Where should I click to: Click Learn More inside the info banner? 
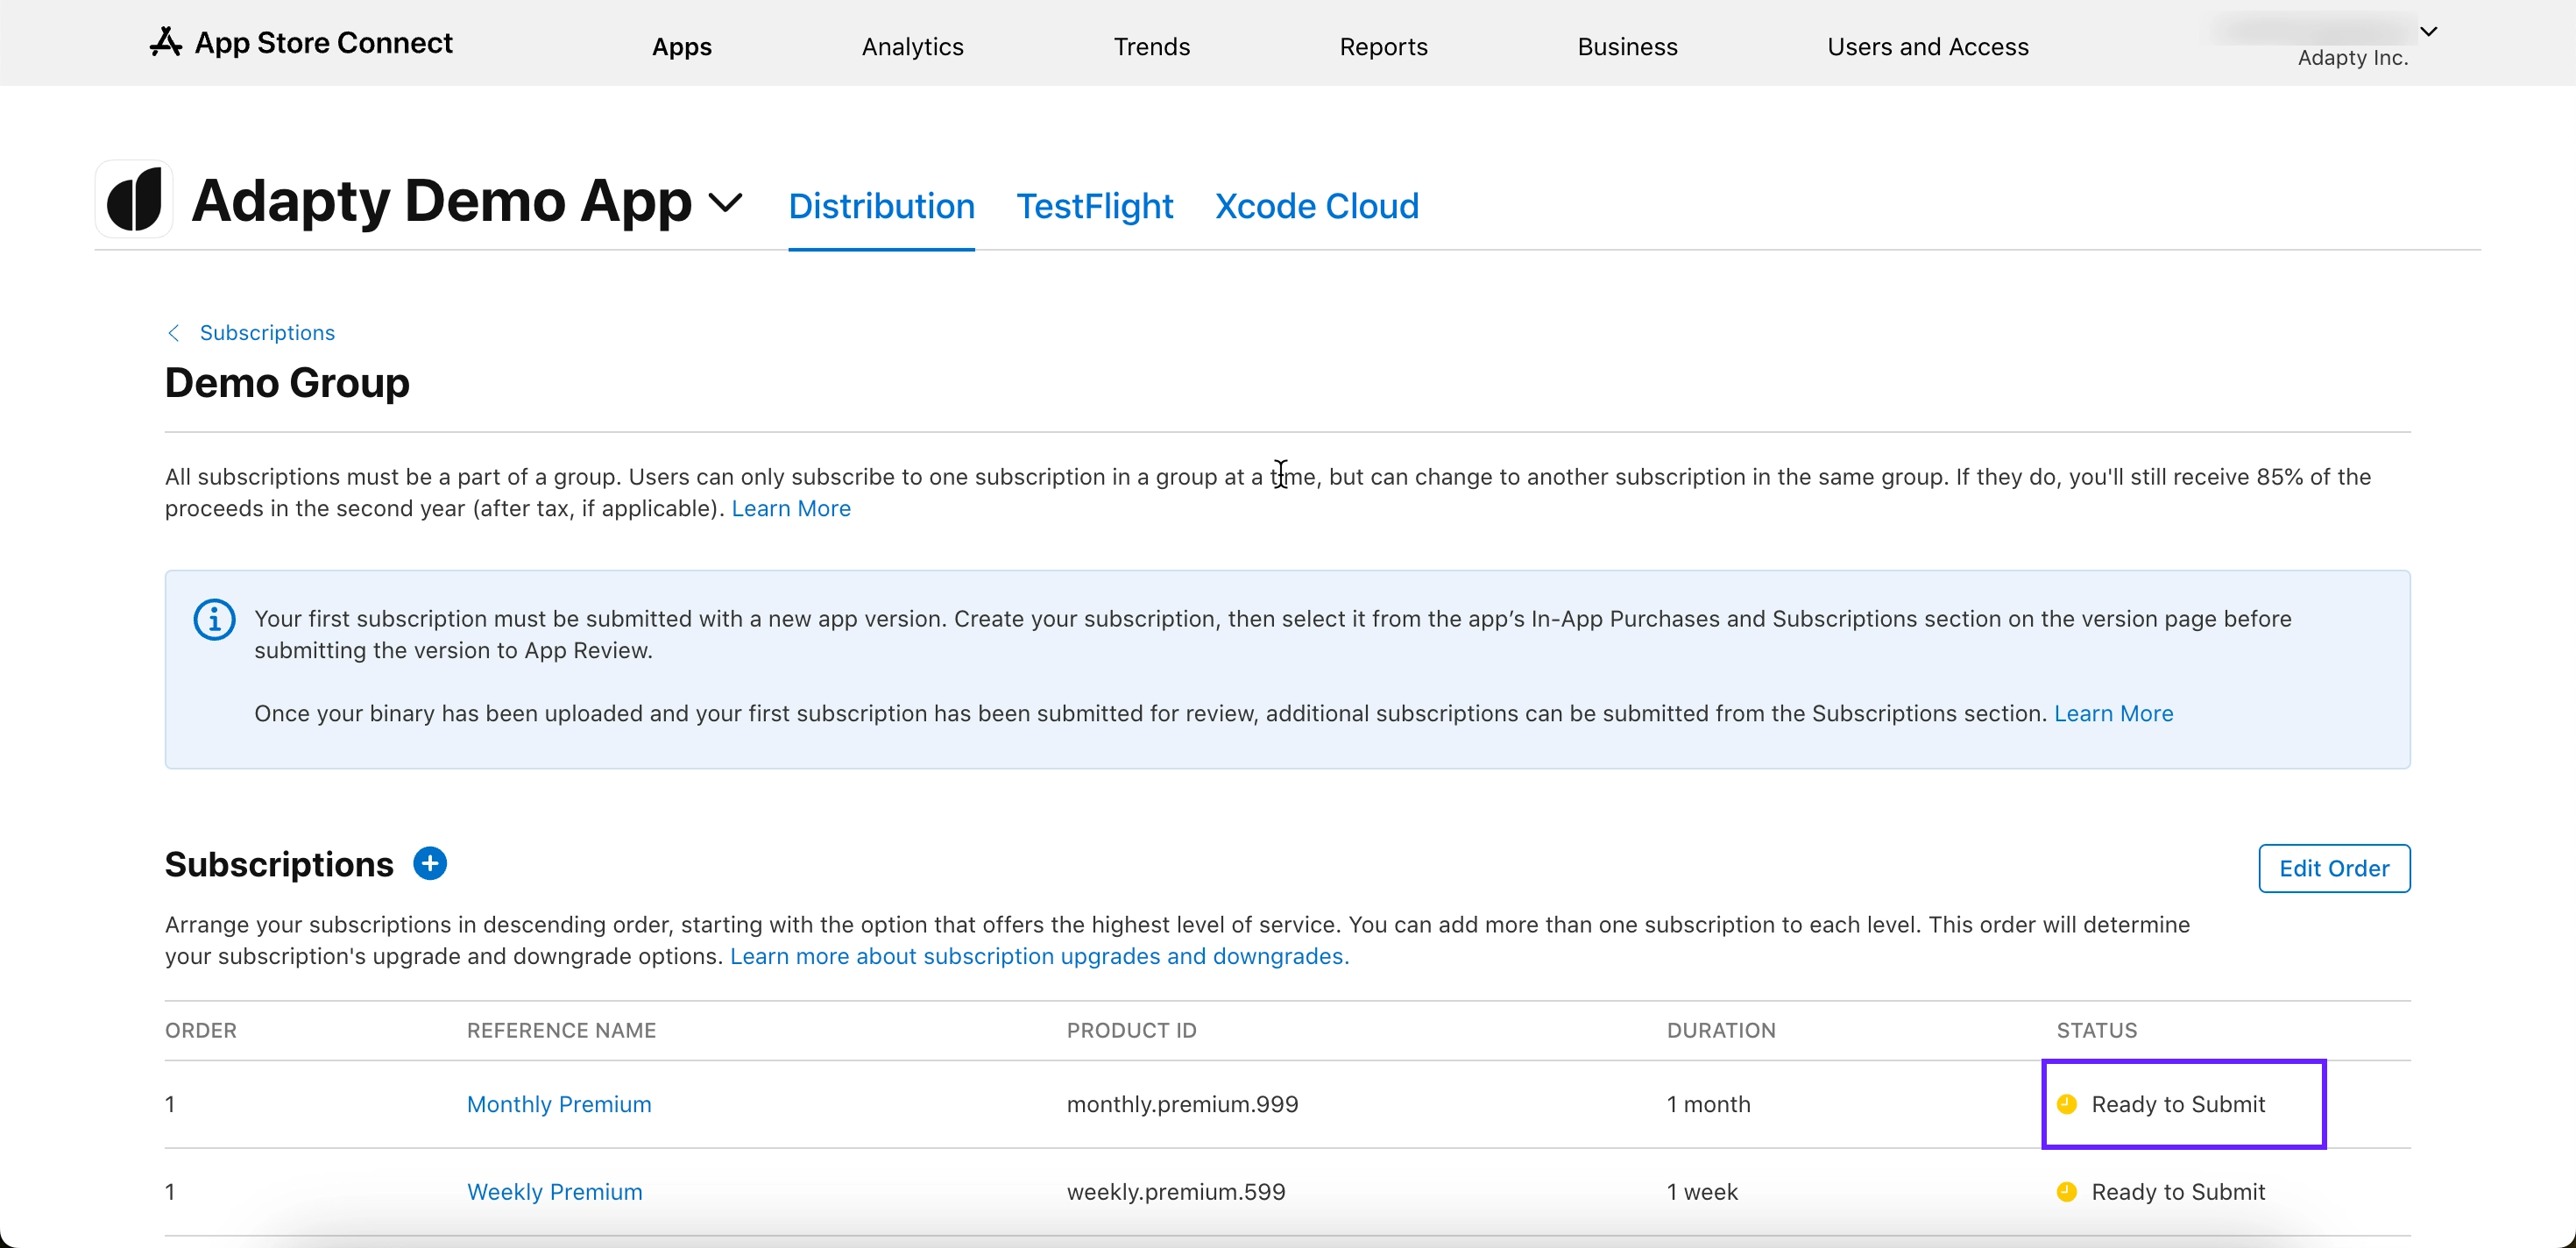tap(2113, 713)
